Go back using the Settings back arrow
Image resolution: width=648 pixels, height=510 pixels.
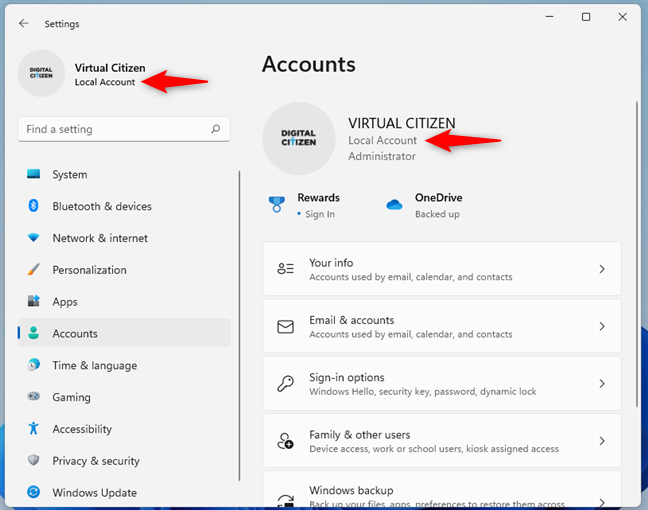pyautogui.click(x=24, y=24)
